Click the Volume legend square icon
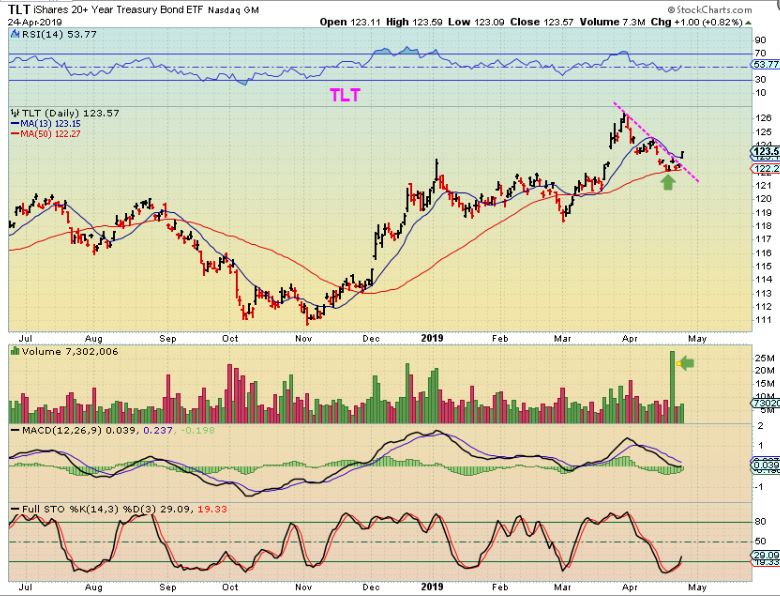The height and width of the screenshot is (596, 780). (x=15, y=352)
